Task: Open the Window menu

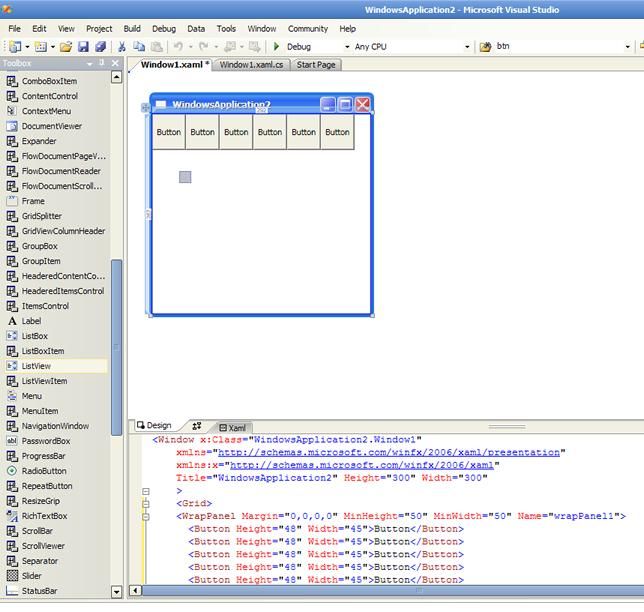Action: [x=262, y=29]
